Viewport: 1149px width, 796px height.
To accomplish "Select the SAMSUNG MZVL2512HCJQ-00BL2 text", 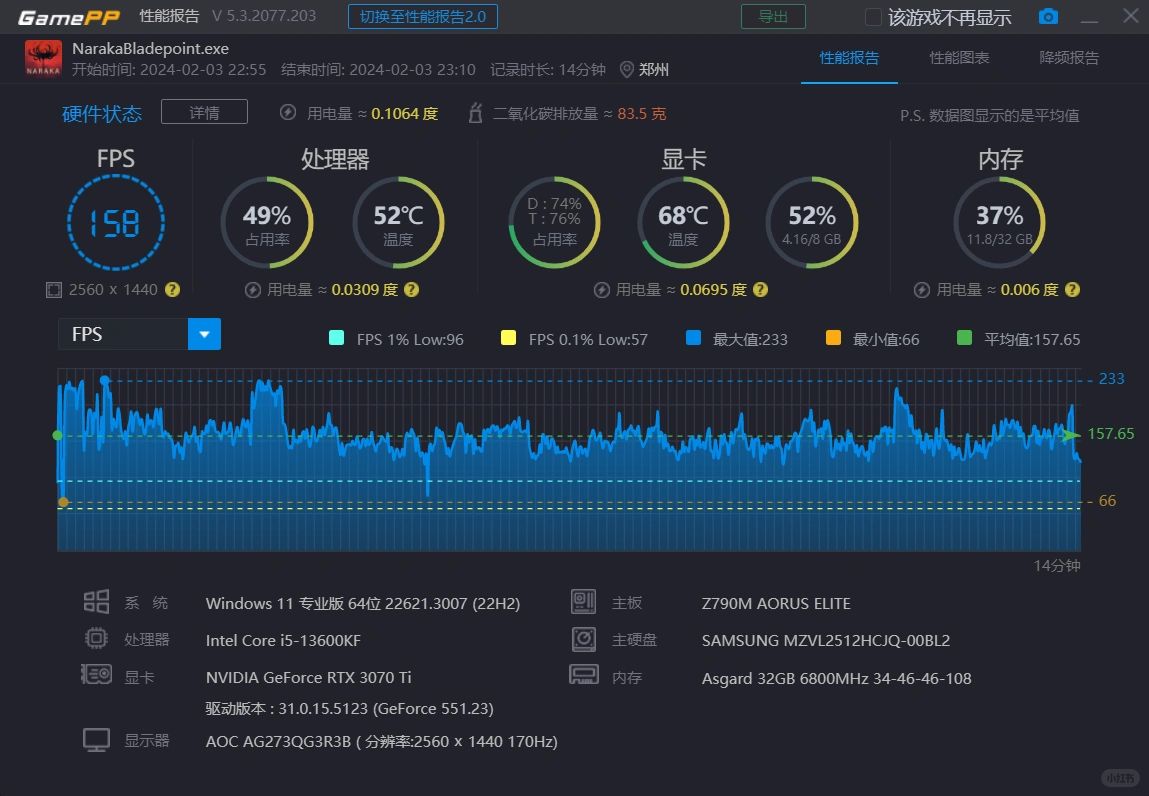I will click(x=826, y=640).
